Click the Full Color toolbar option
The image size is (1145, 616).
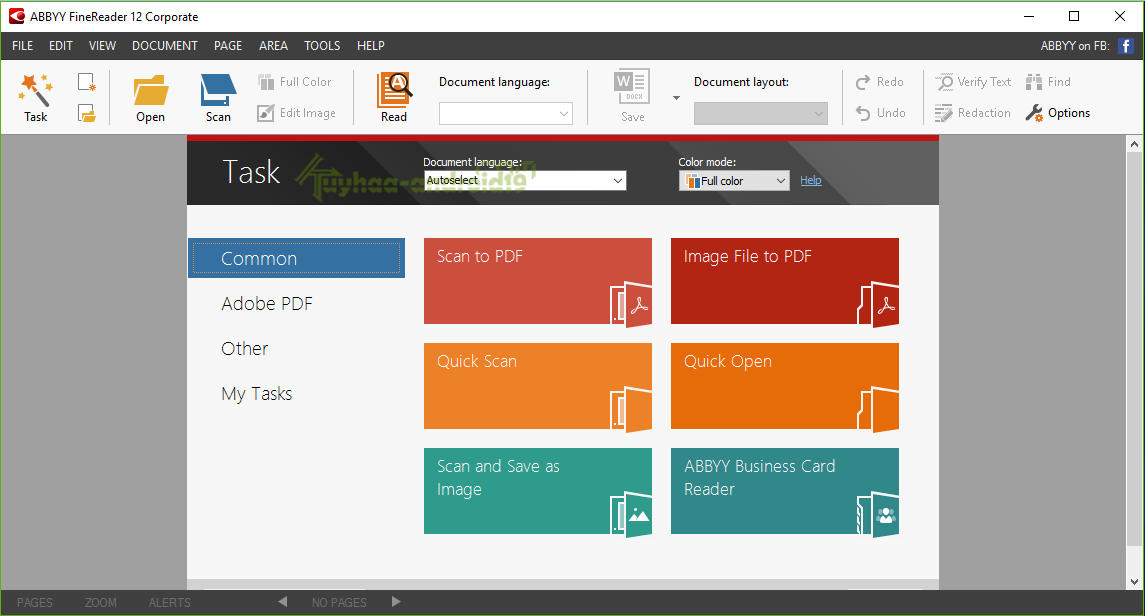click(x=295, y=82)
